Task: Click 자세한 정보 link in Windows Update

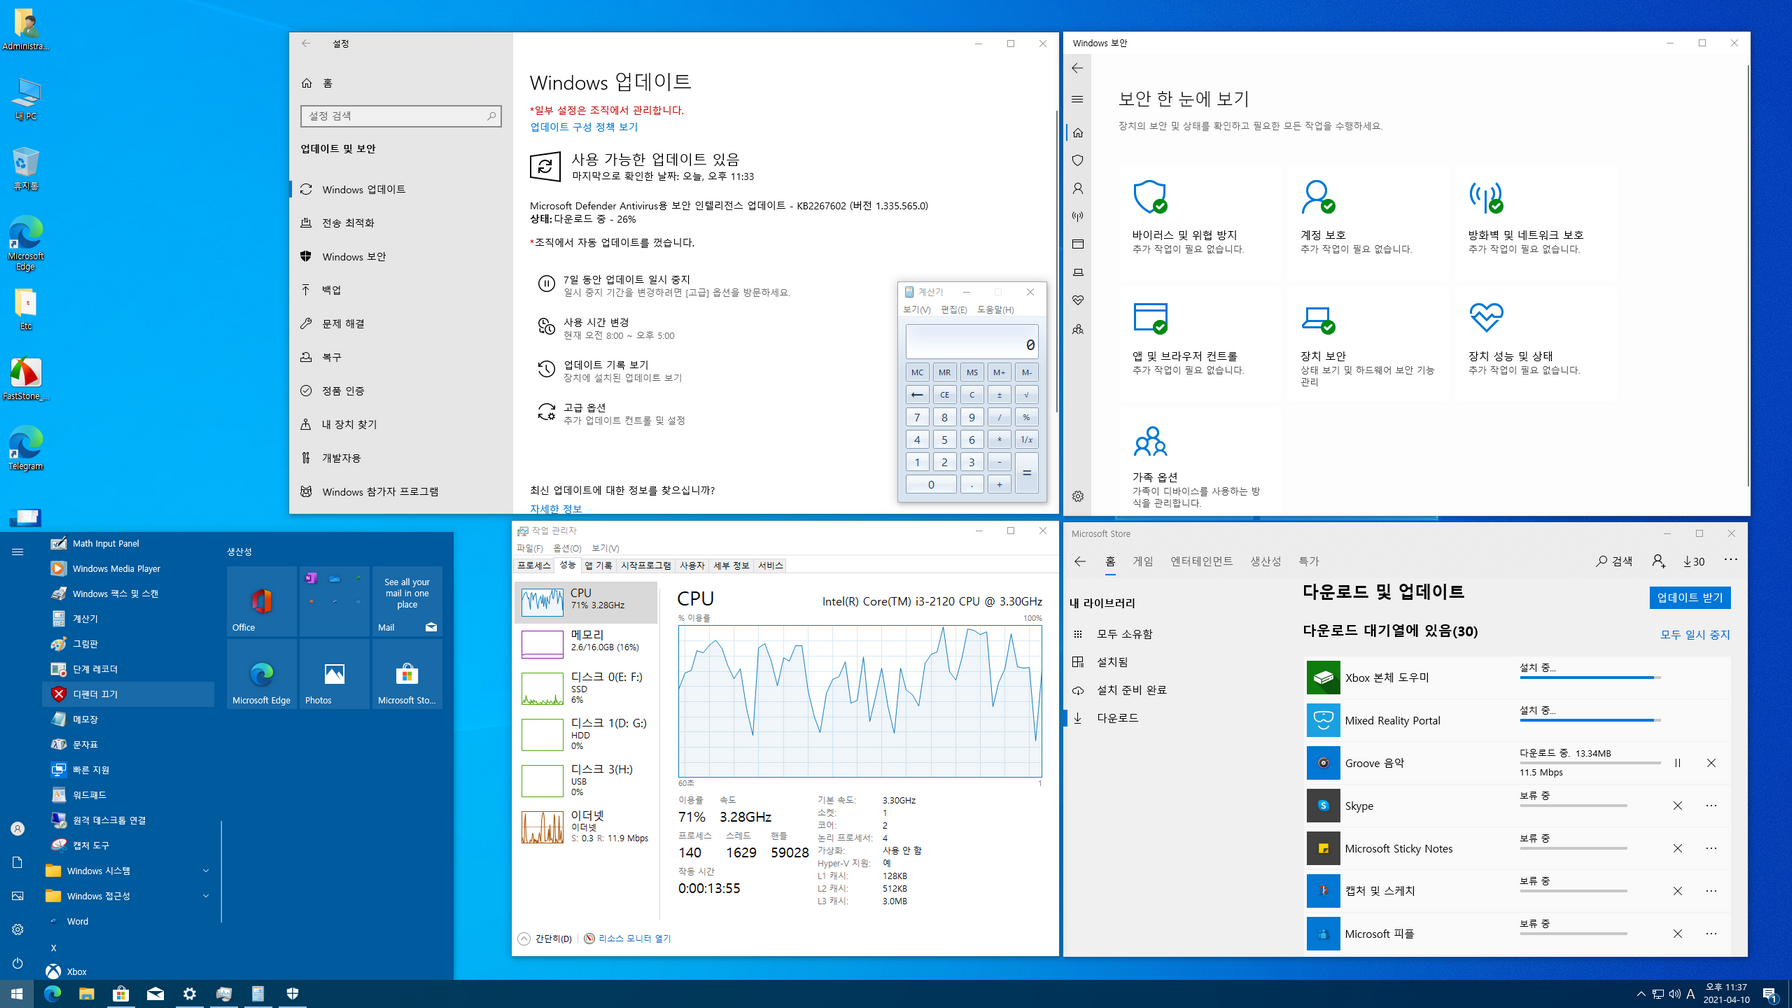Action: tap(556, 509)
